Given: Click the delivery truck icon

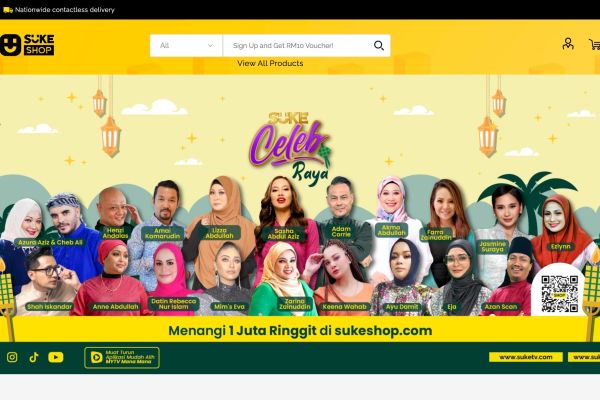Looking at the screenshot, I should point(8,10).
